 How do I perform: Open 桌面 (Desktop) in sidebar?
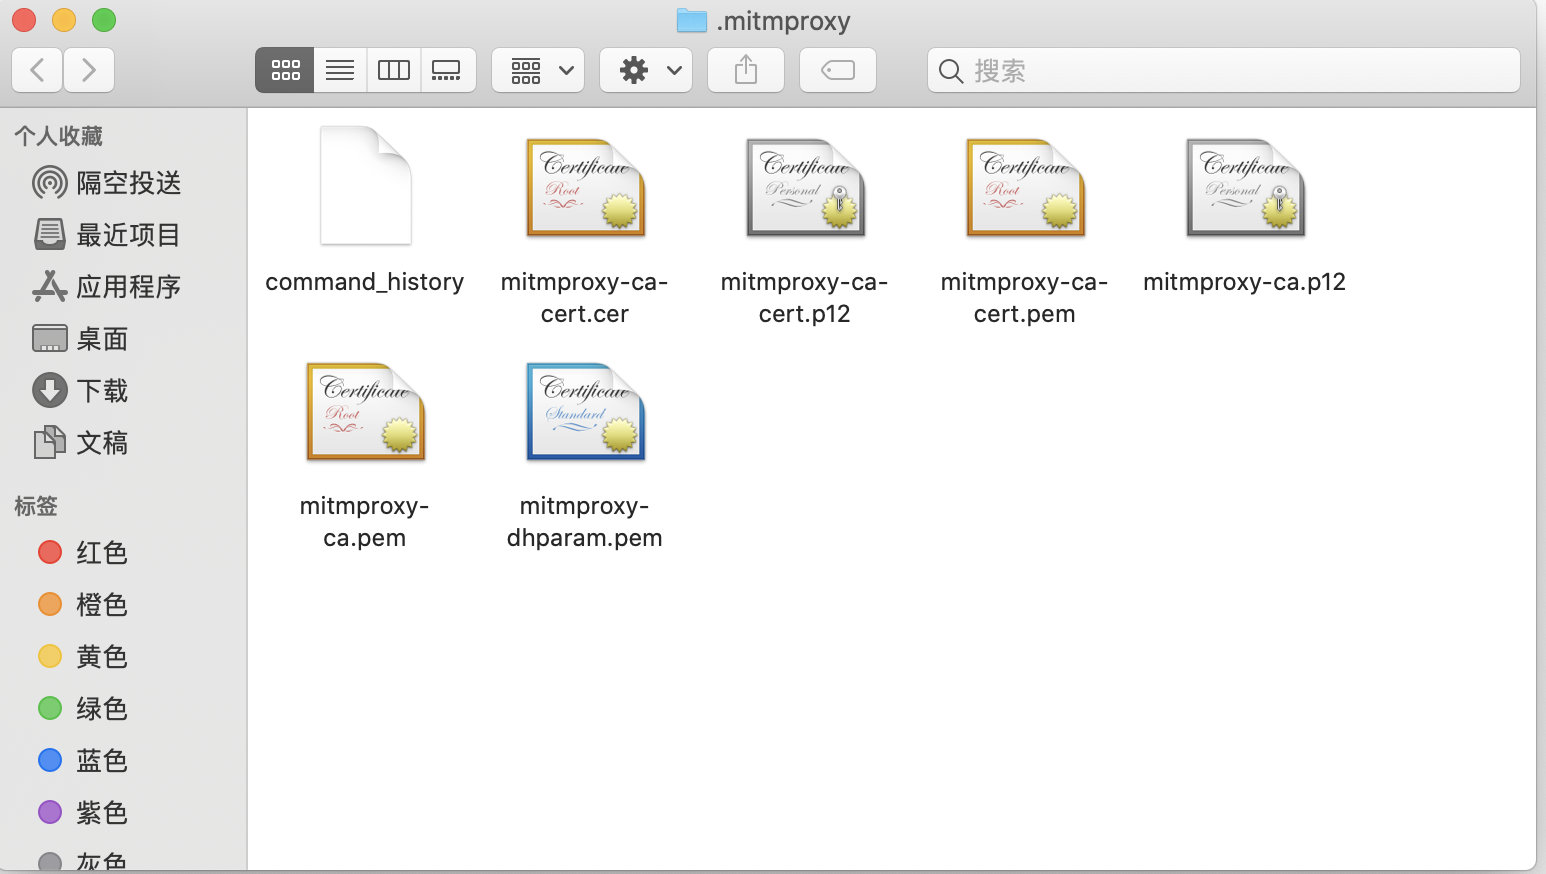(x=124, y=339)
